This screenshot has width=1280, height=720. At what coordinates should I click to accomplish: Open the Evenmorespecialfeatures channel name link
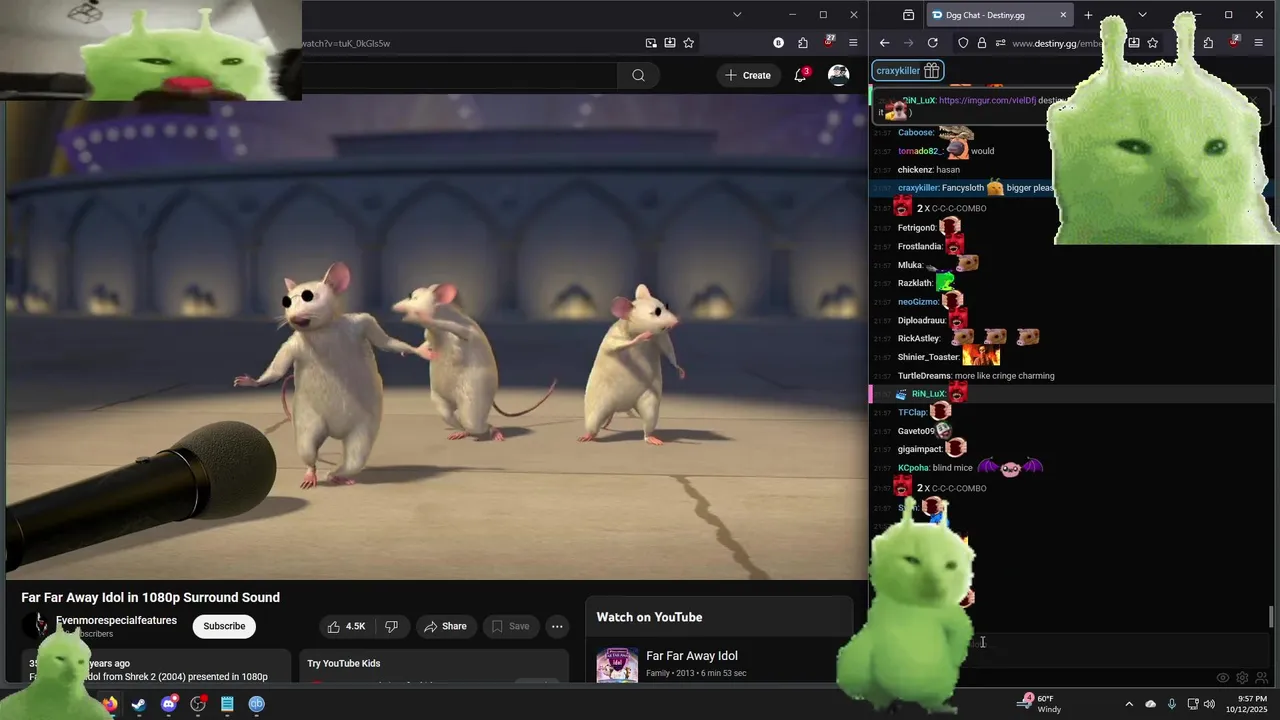[116, 620]
